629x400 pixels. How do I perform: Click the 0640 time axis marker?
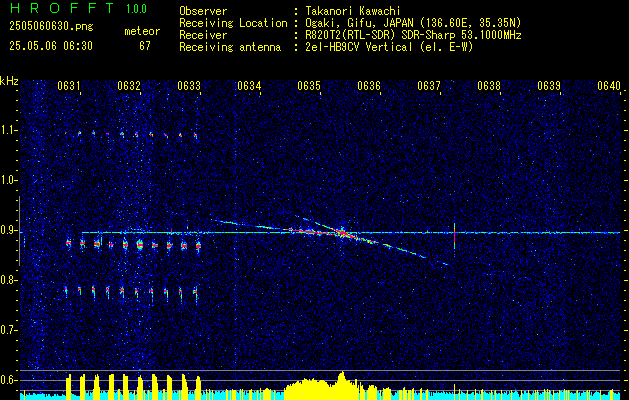(609, 85)
